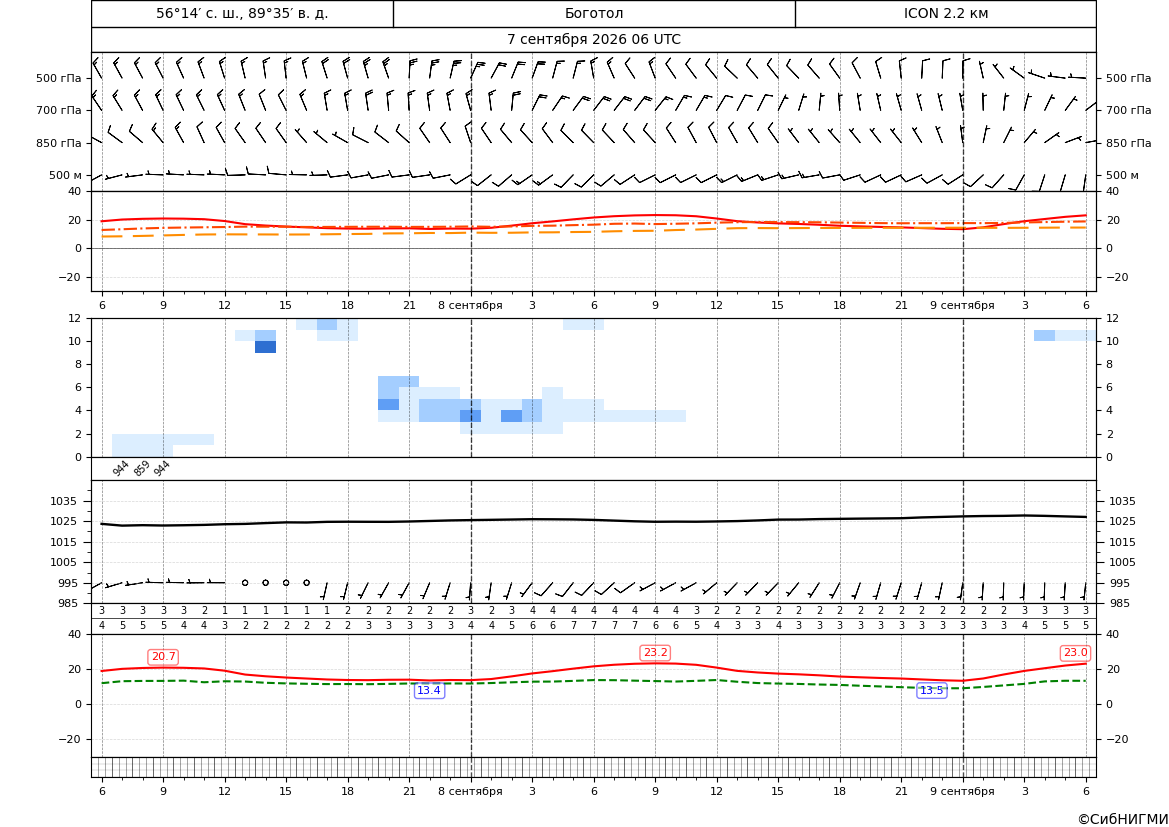This screenshot has height=827, width=1169.
Task: Select the ICON 2.2 км model header
Action: point(945,13)
